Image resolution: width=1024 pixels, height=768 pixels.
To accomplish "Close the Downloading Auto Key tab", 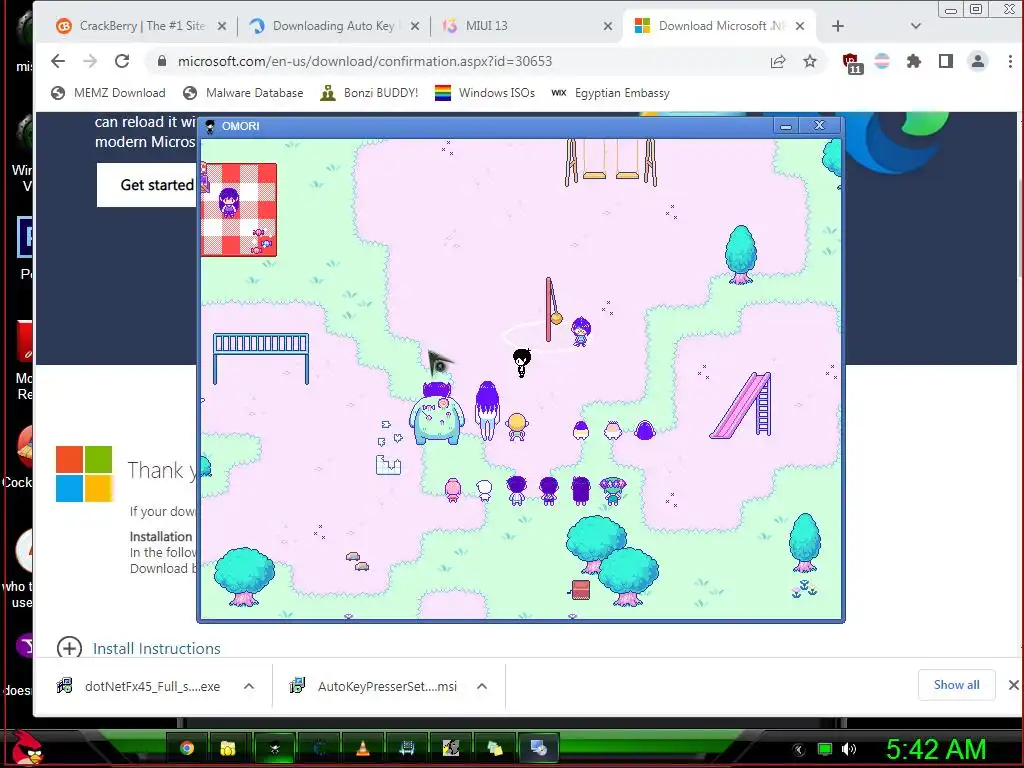I will (415, 26).
